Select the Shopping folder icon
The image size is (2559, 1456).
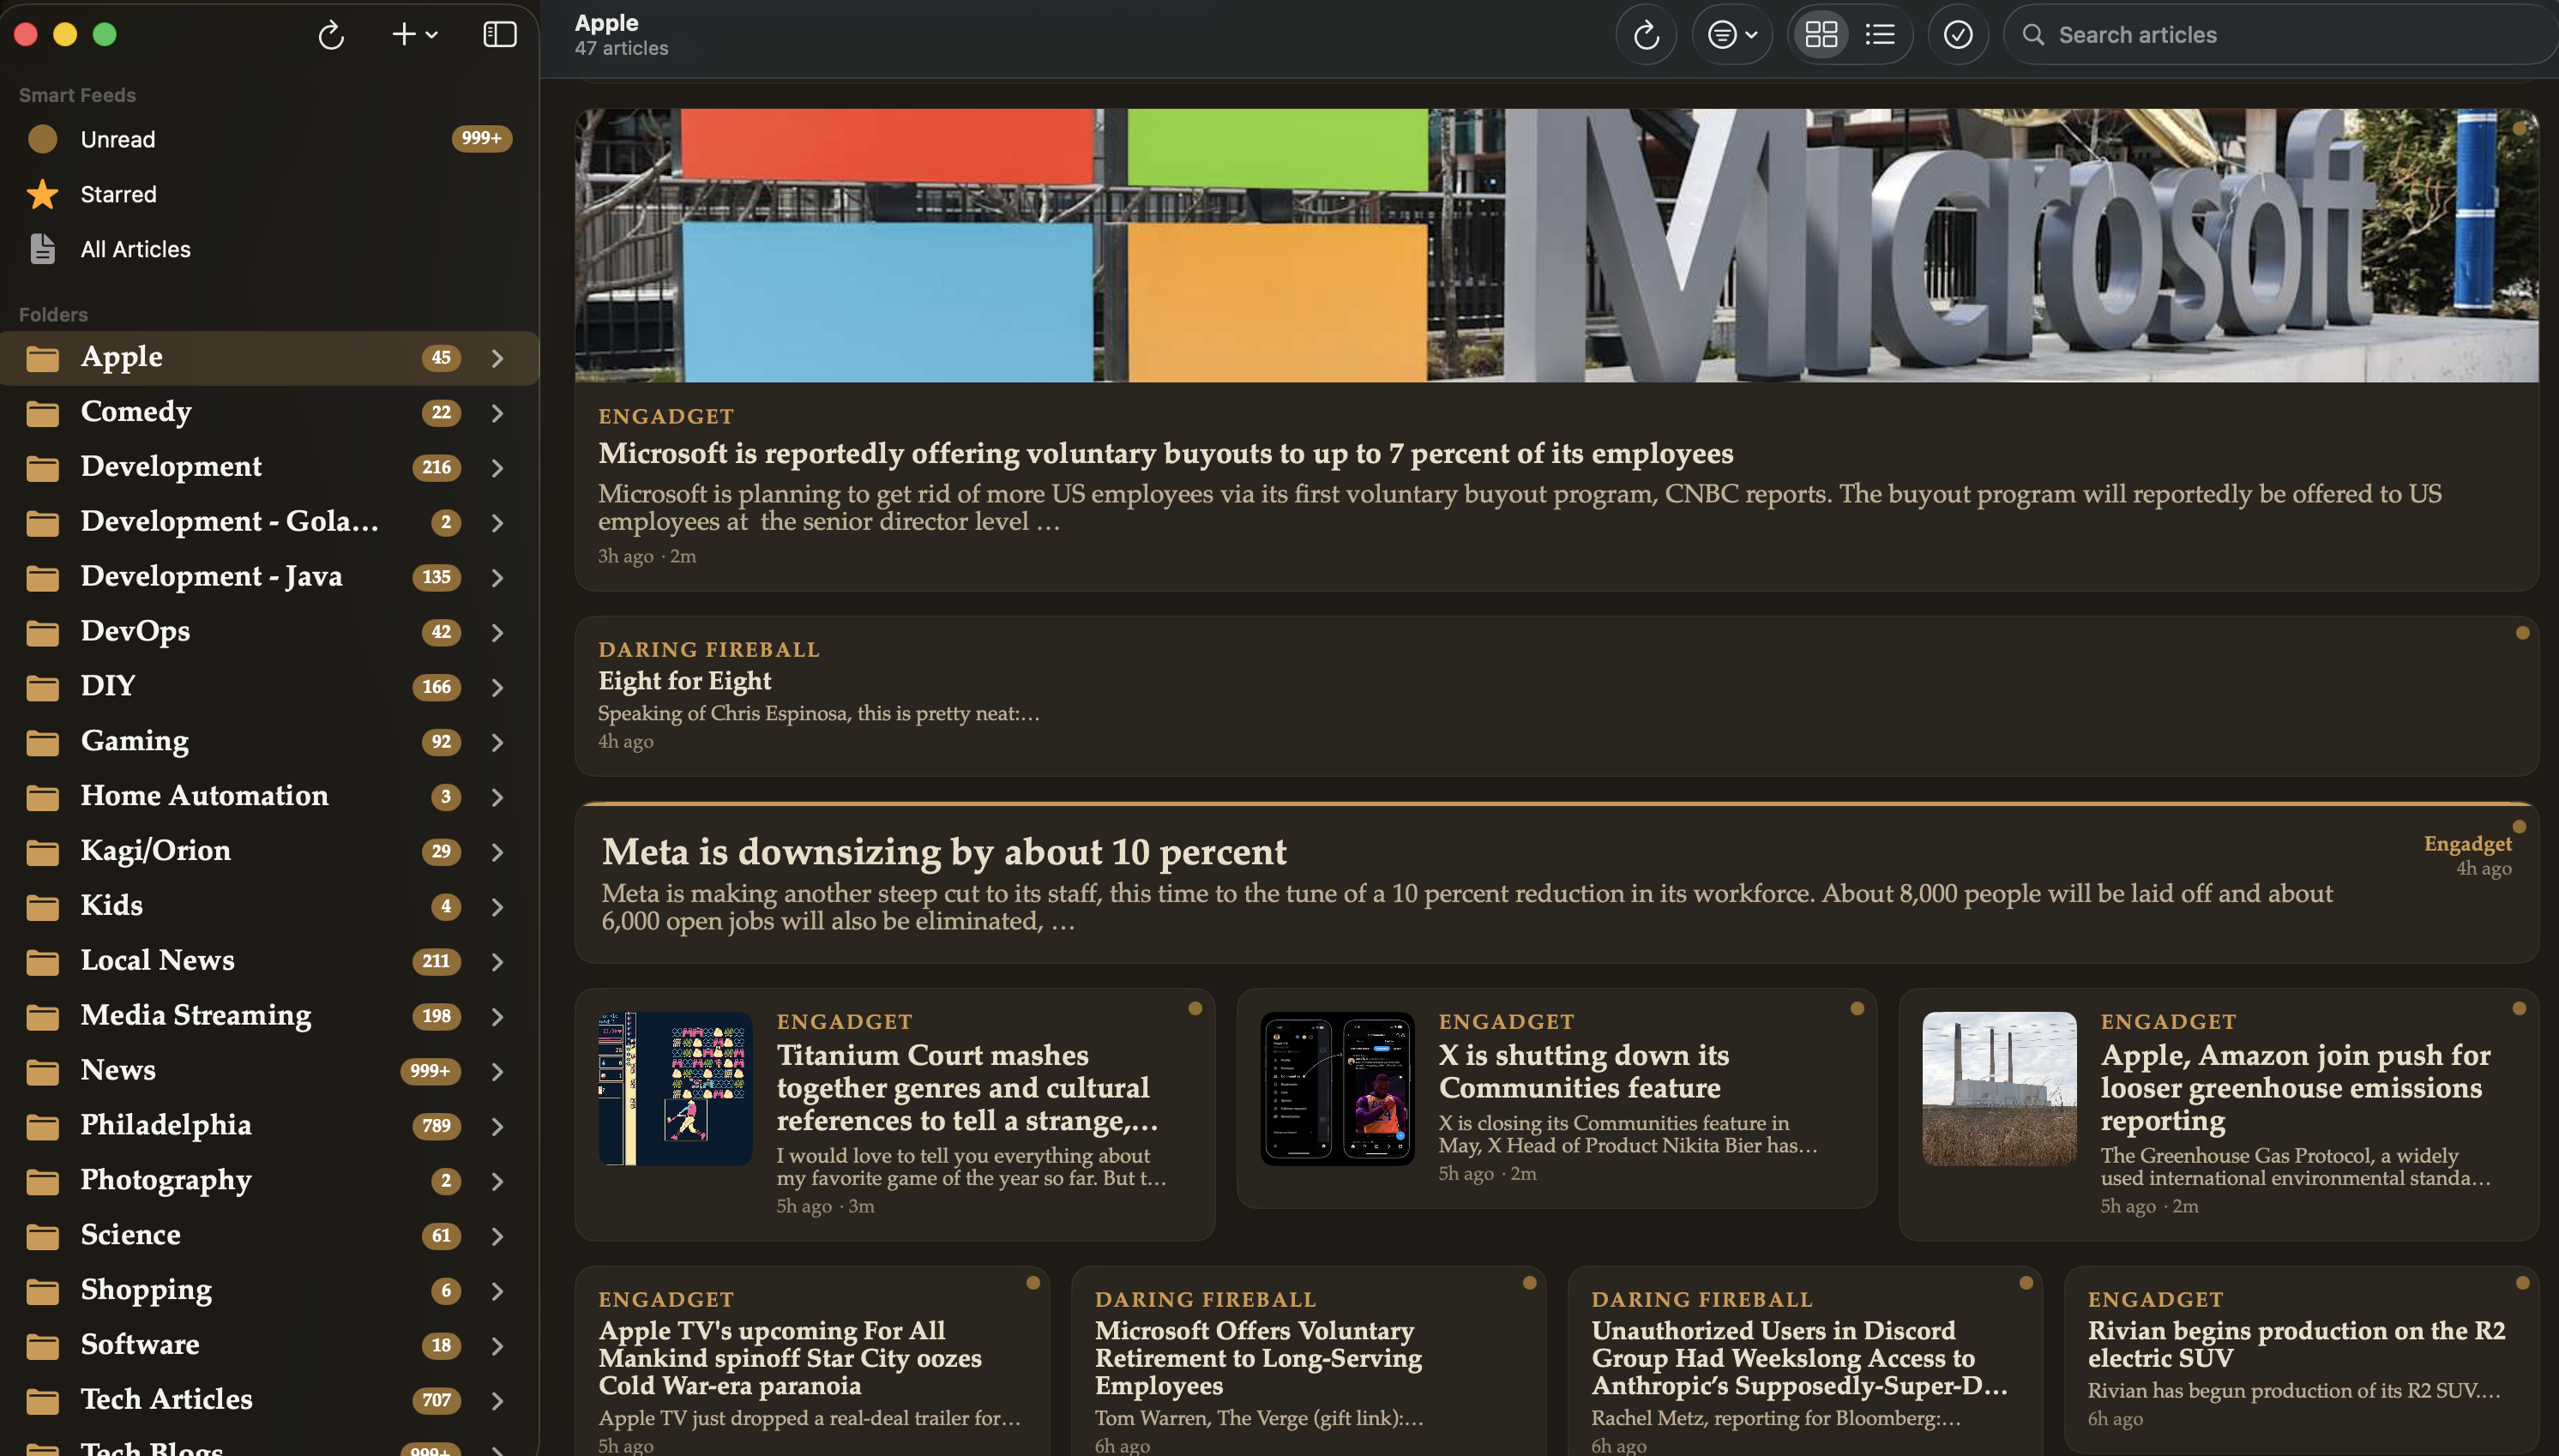pos(42,1291)
